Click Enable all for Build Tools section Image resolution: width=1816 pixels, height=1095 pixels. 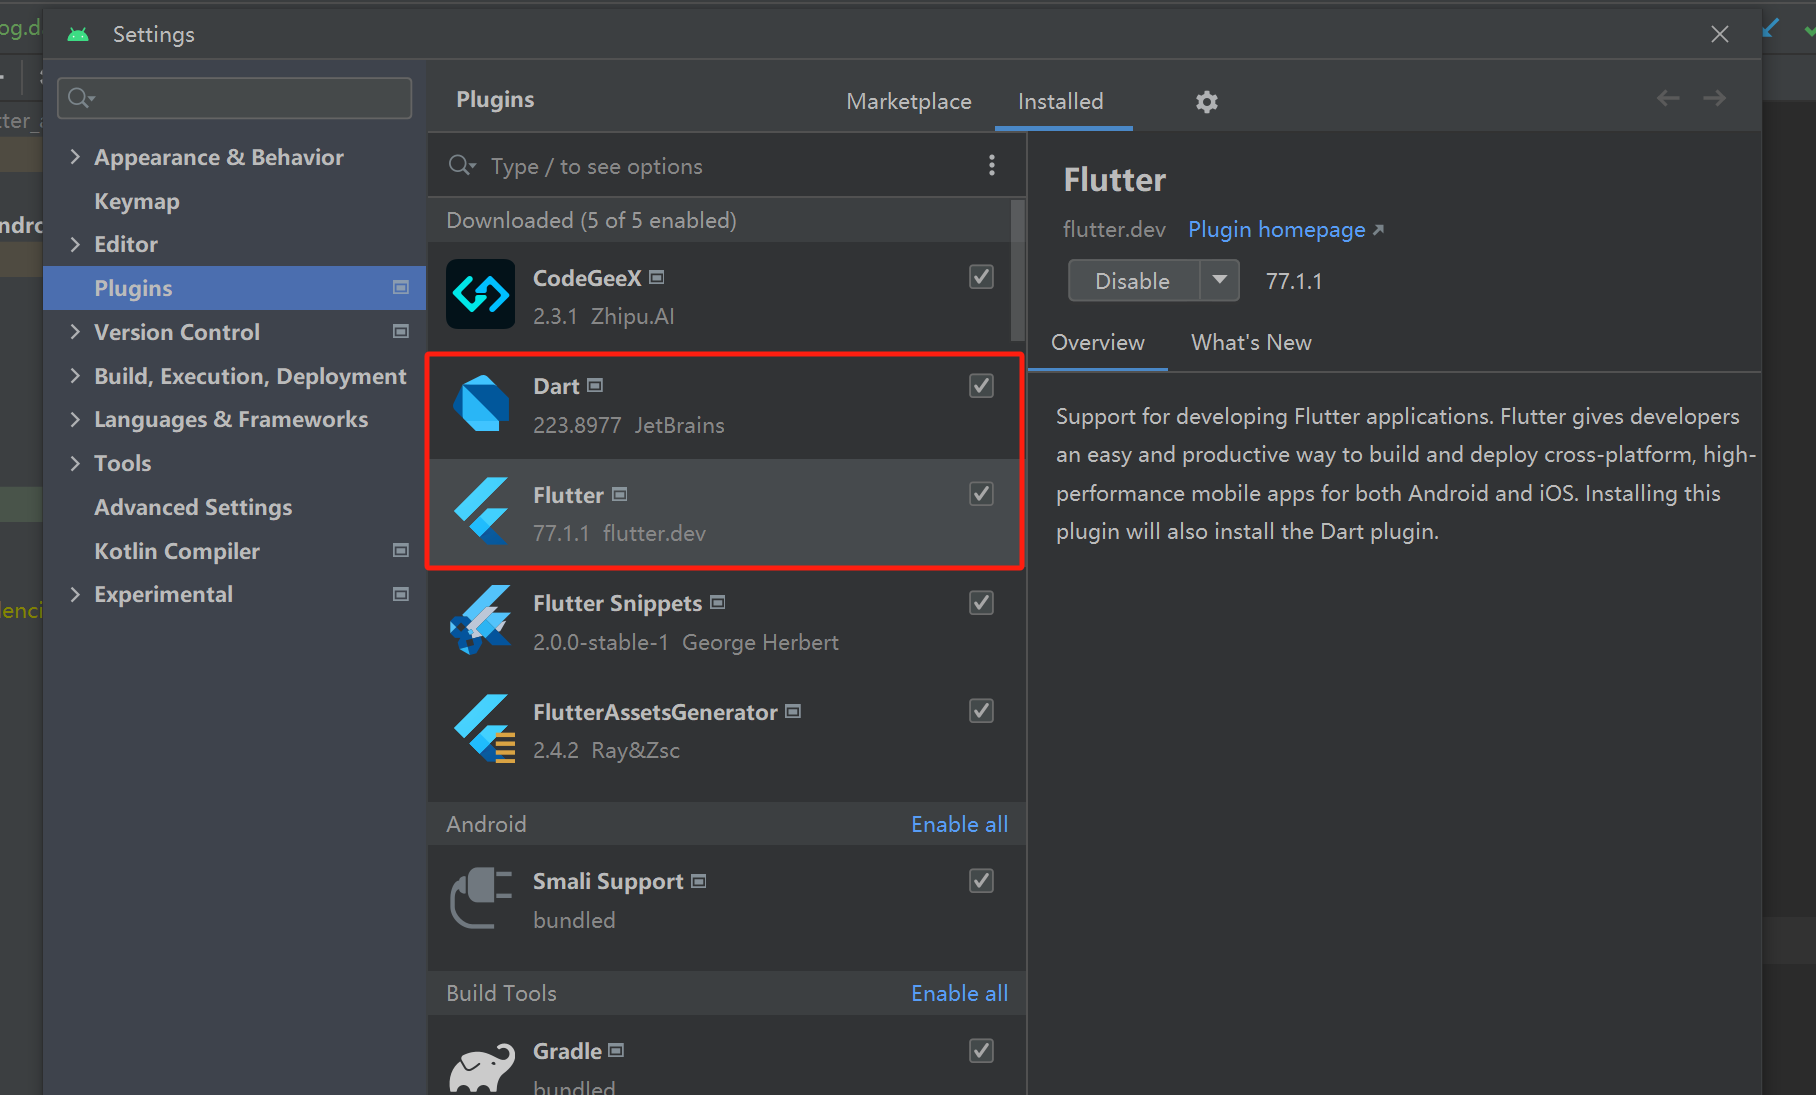[959, 993]
